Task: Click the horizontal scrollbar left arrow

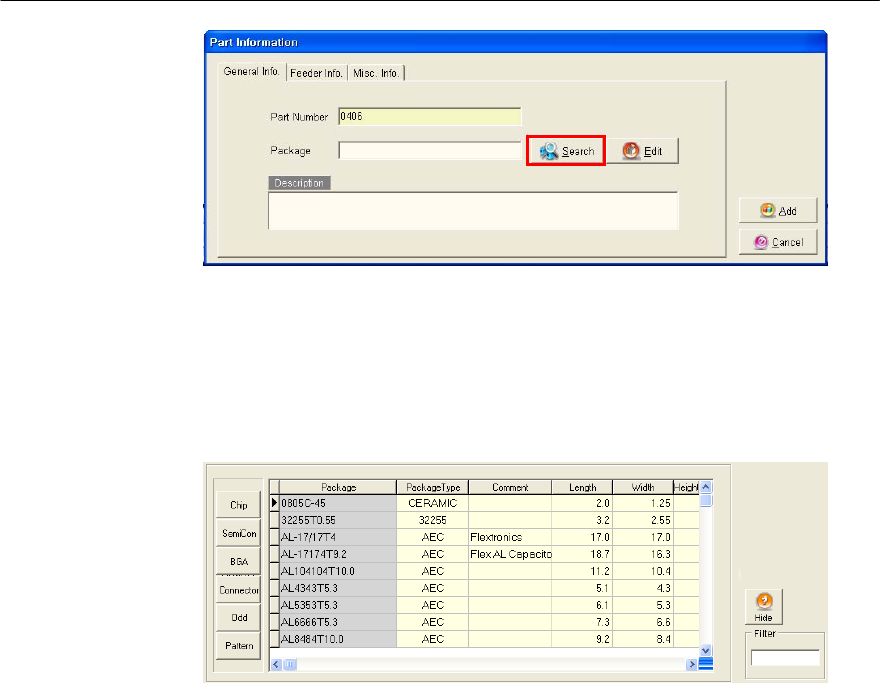Action: [x=276, y=664]
